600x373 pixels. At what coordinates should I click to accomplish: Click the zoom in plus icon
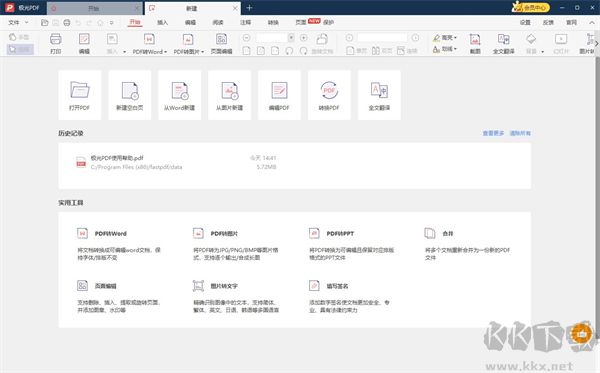point(303,37)
